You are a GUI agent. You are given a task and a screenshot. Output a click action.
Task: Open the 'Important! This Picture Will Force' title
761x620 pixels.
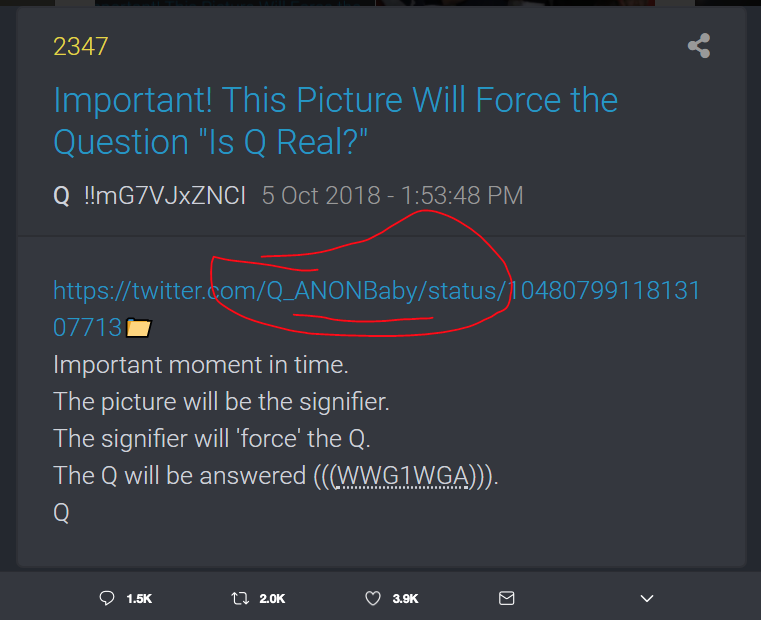click(x=335, y=120)
